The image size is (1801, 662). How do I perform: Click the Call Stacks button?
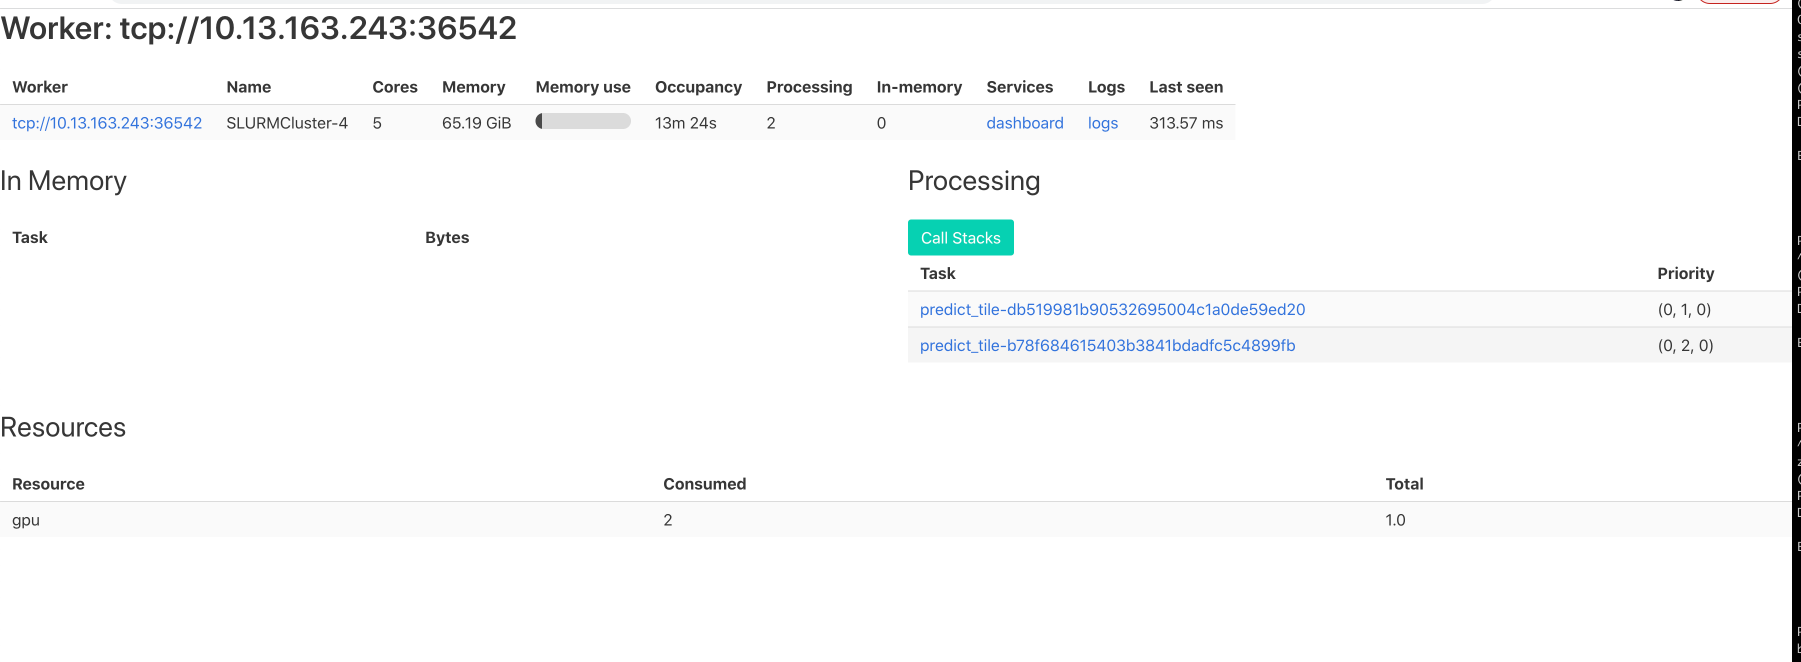click(961, 238)
